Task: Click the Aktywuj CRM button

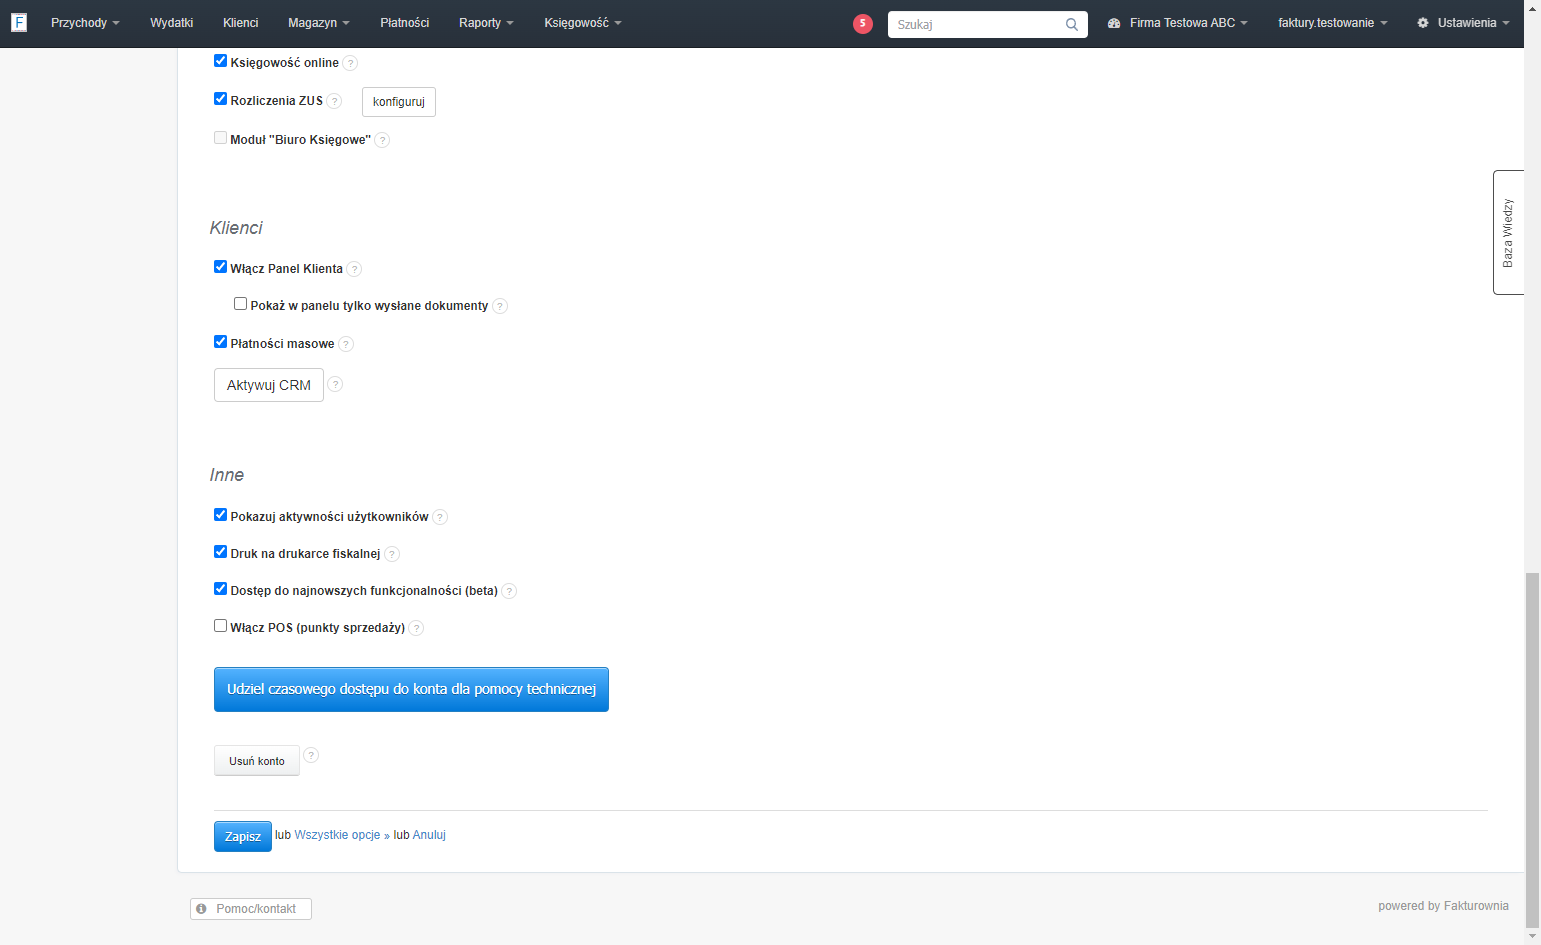Action: 269,385
